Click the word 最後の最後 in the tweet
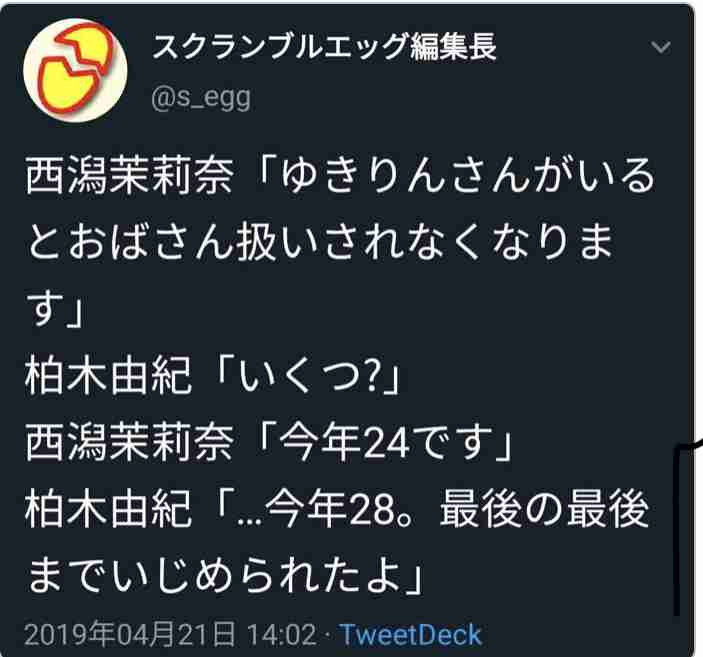Viewport: 703px width, 657px height. (543, 510)
